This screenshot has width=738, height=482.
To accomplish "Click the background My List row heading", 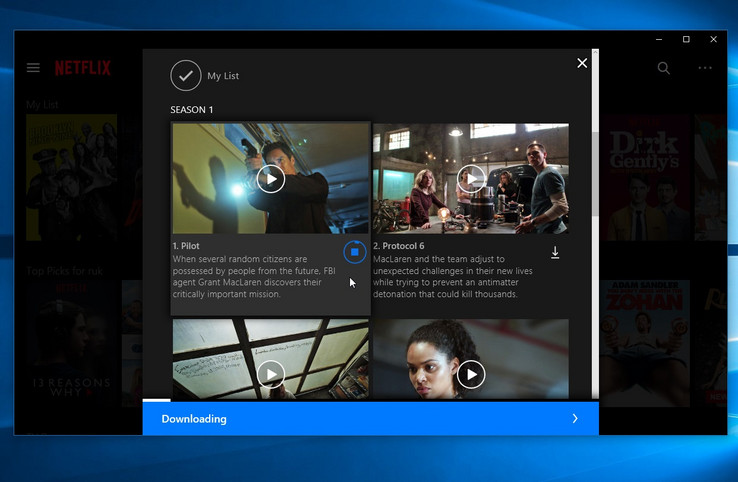I will [42, 104].
